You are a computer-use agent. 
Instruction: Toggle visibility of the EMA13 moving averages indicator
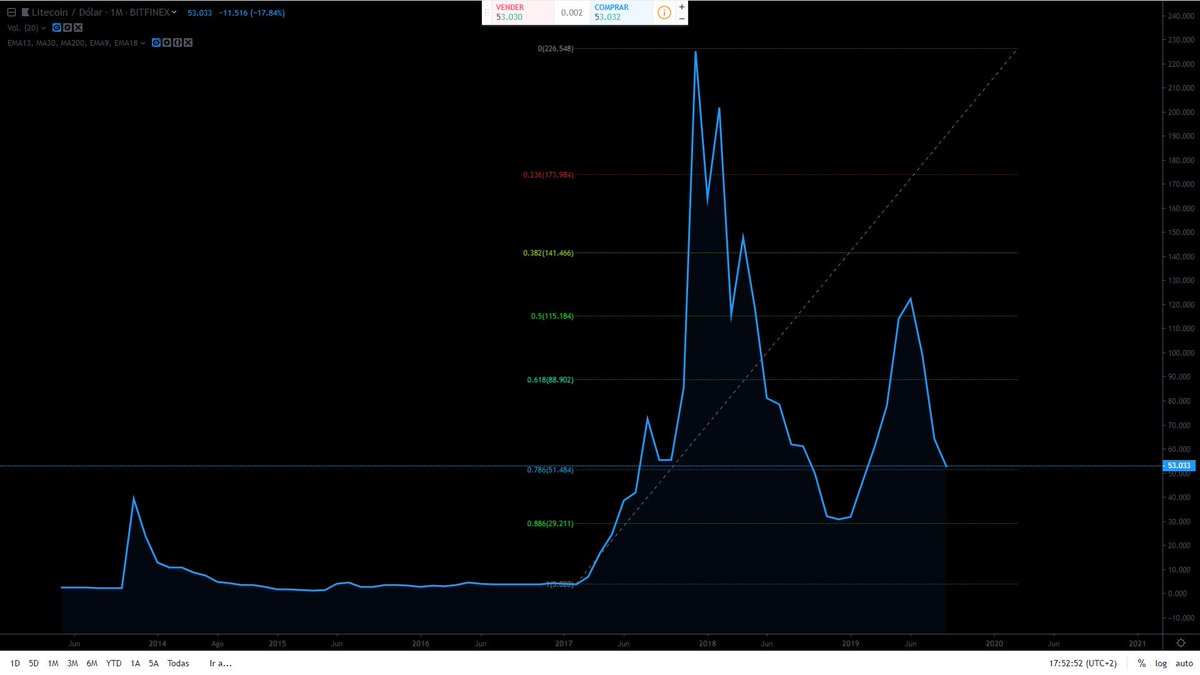[156, 43]
